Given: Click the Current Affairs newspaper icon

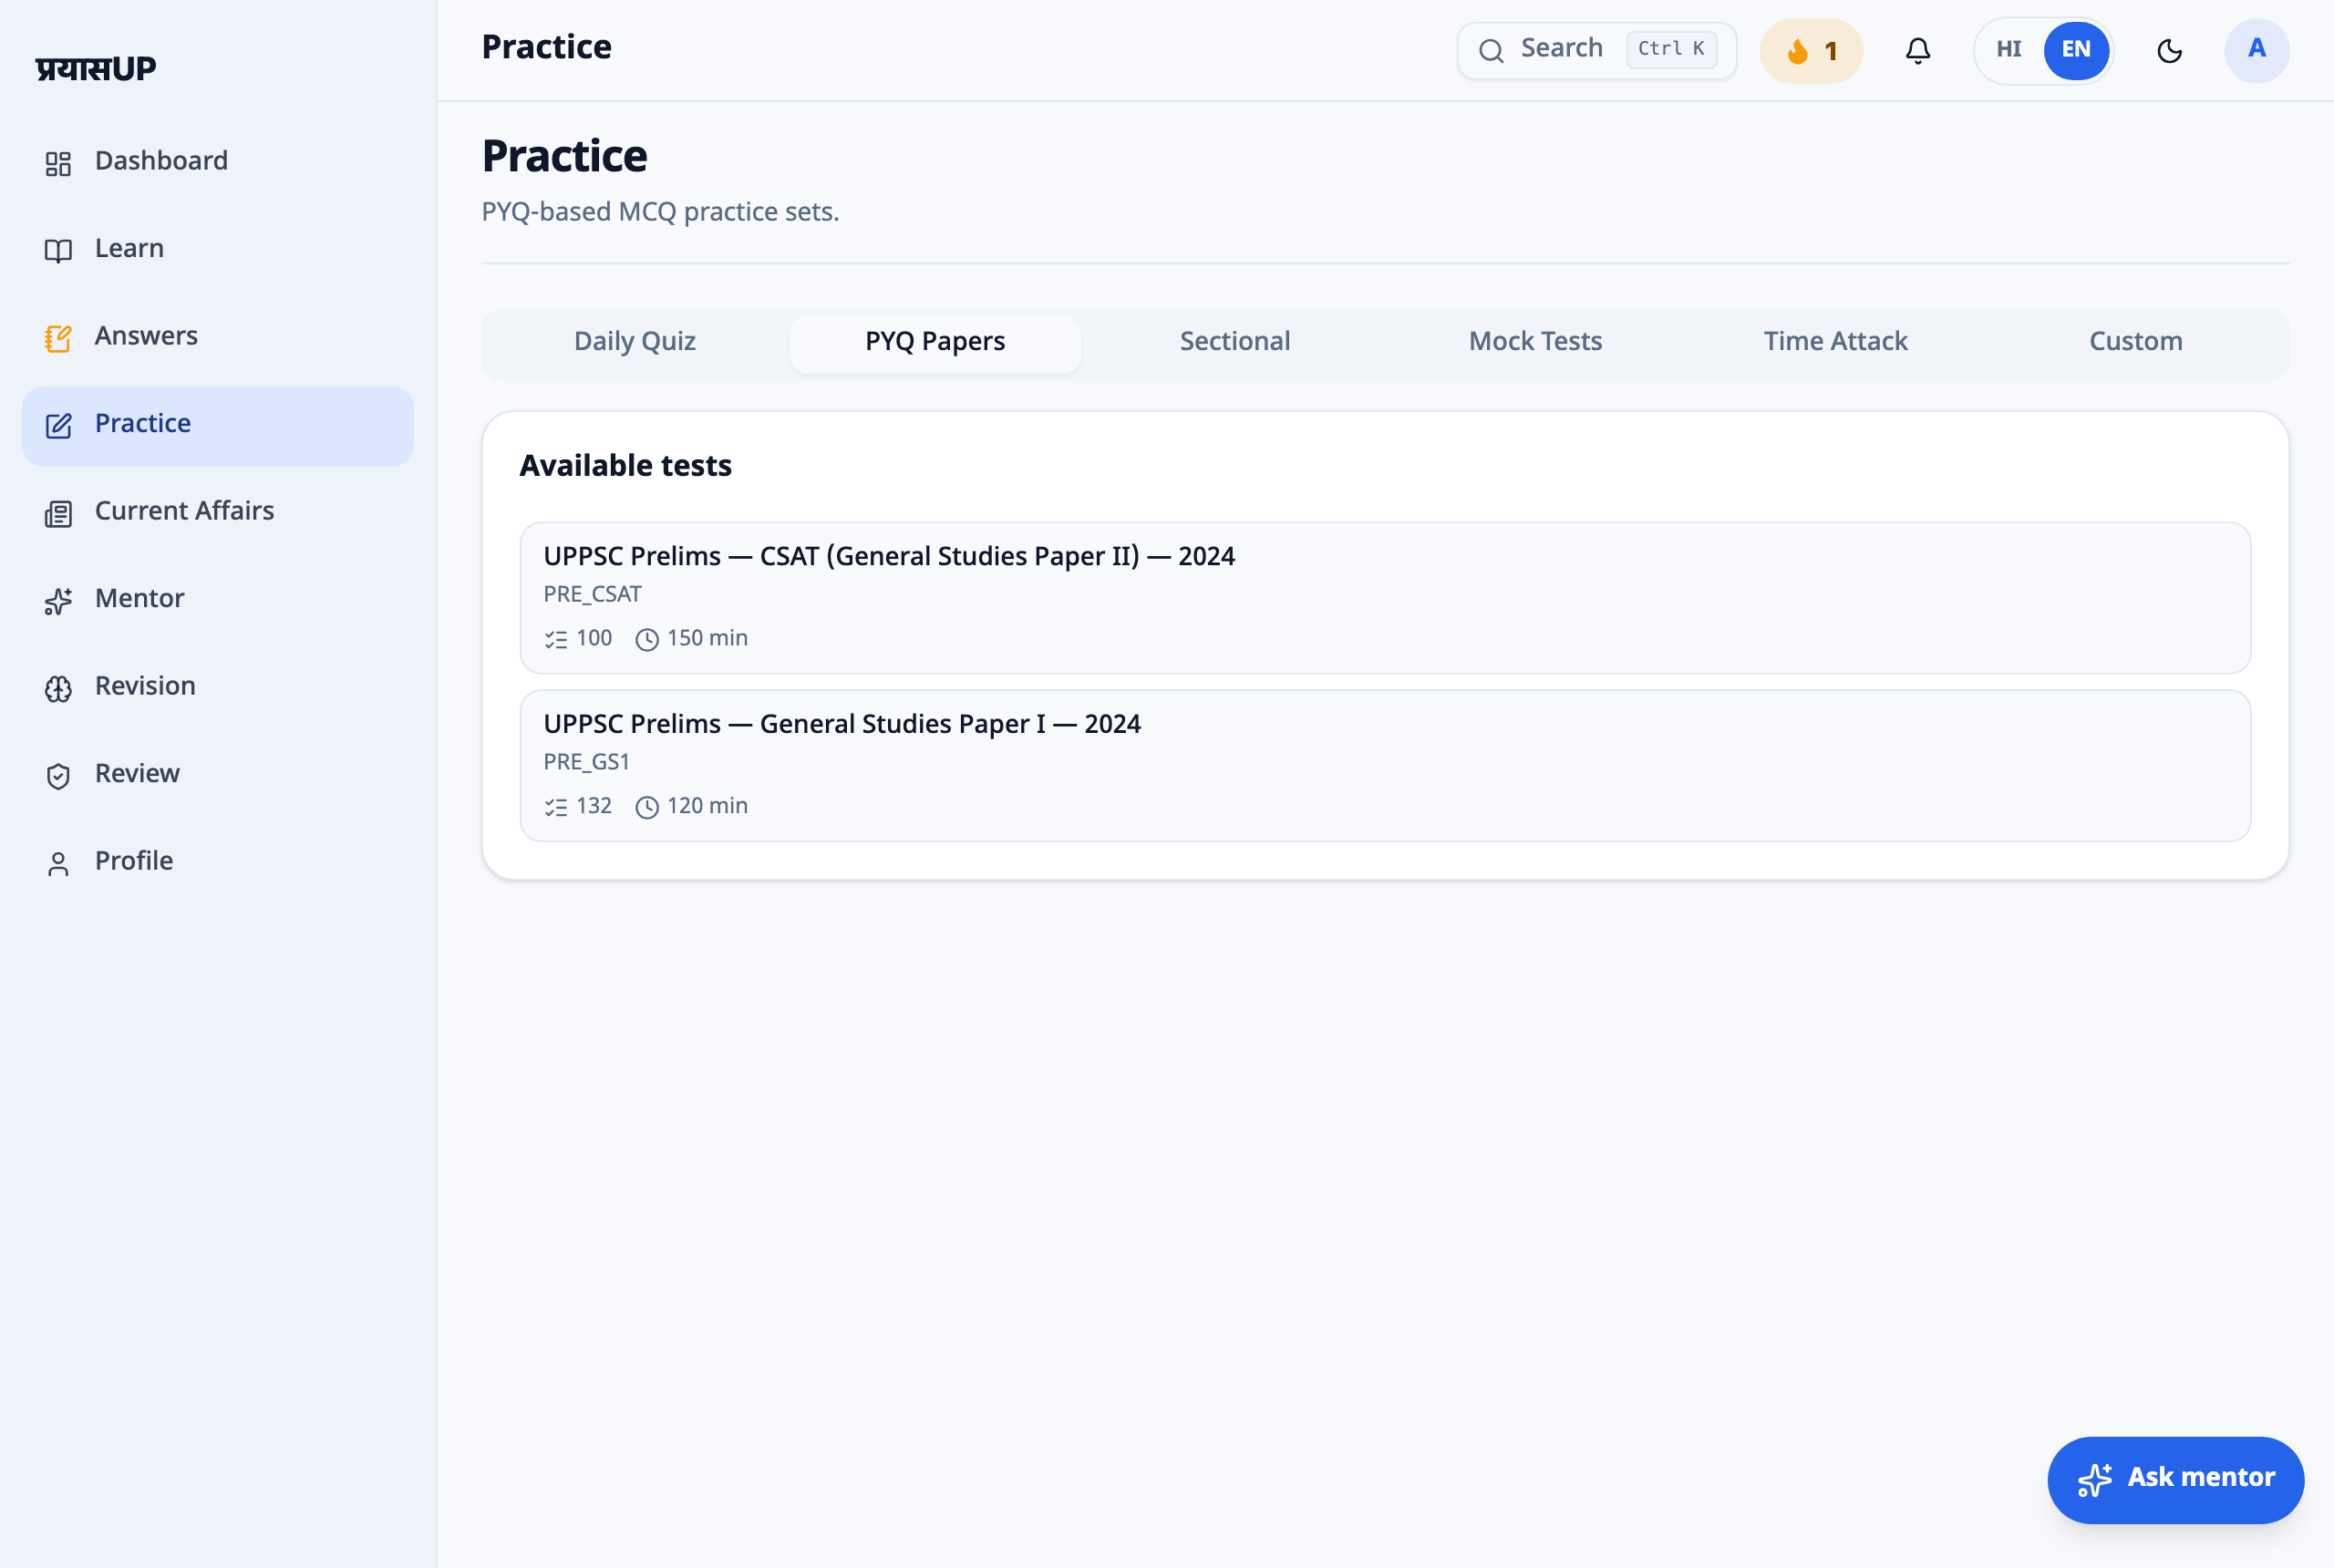Looking at the screenshot, I should click(58, 513).
